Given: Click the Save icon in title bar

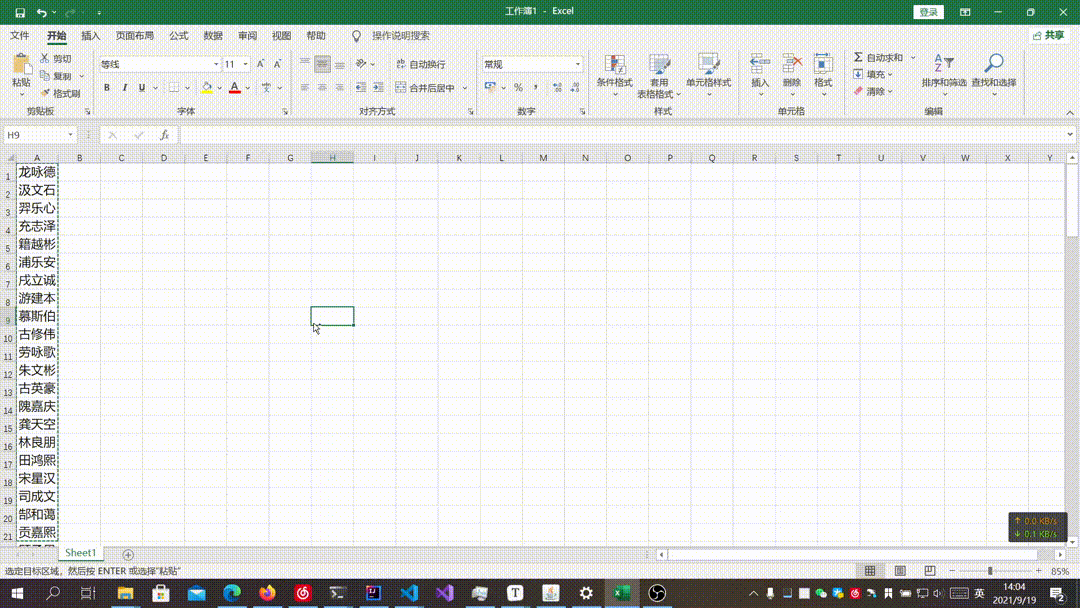Looking at the screenshot, I should [20, 12].
